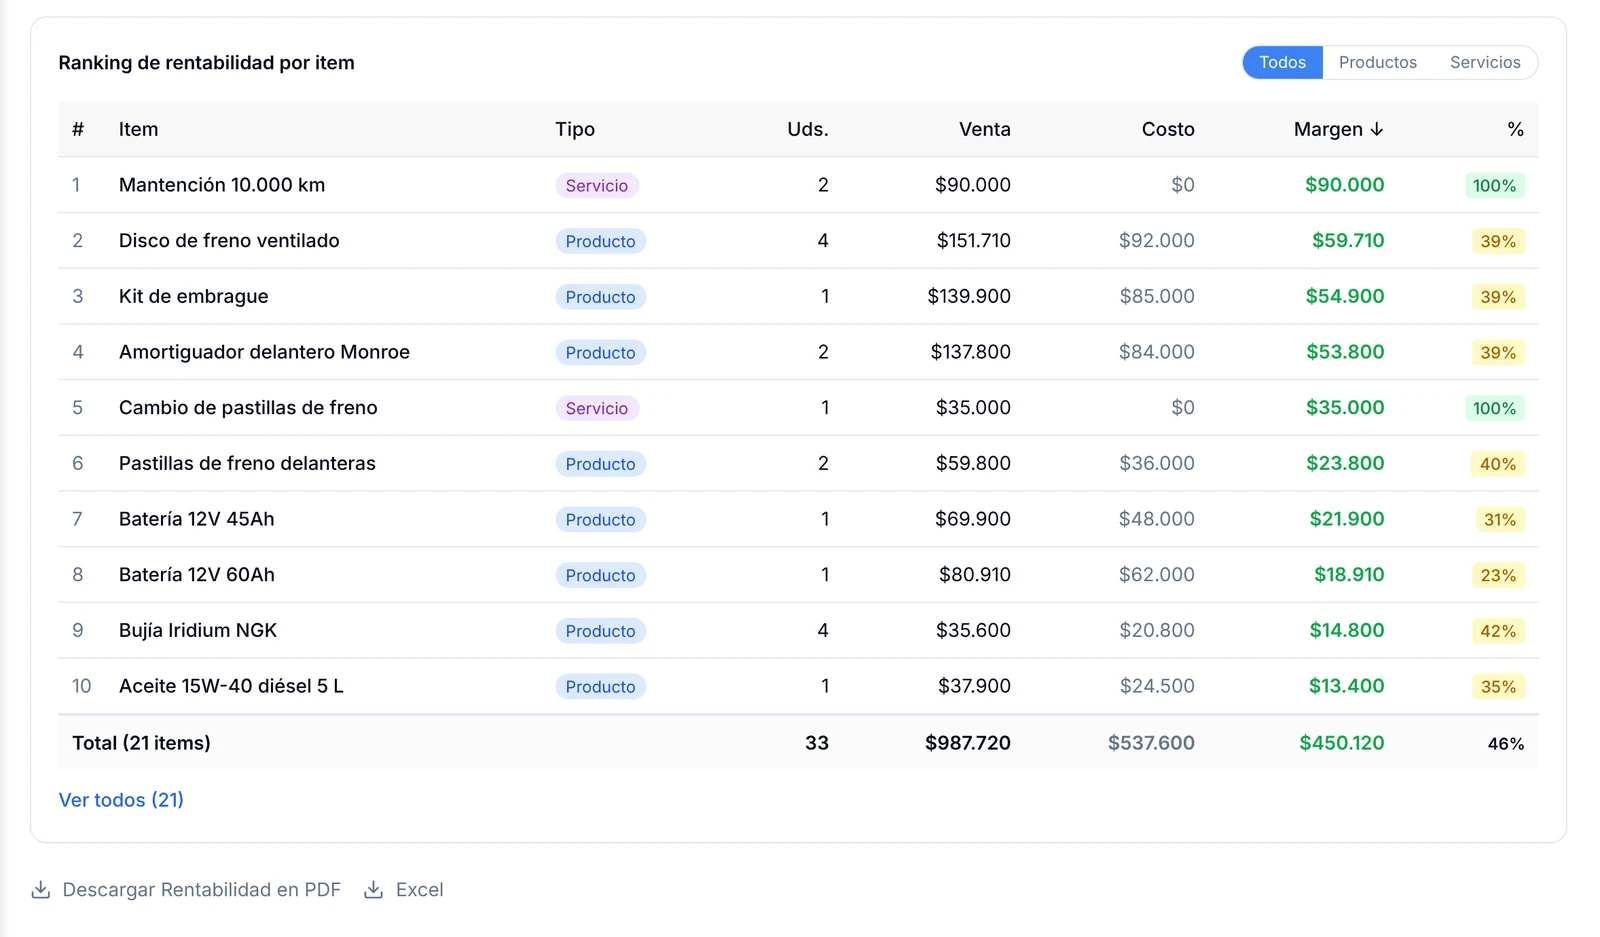The width and height of the screenshot is (1600, 937).
Task: Click the Batería 12V 45Ah item
Action: coord(197,519)
